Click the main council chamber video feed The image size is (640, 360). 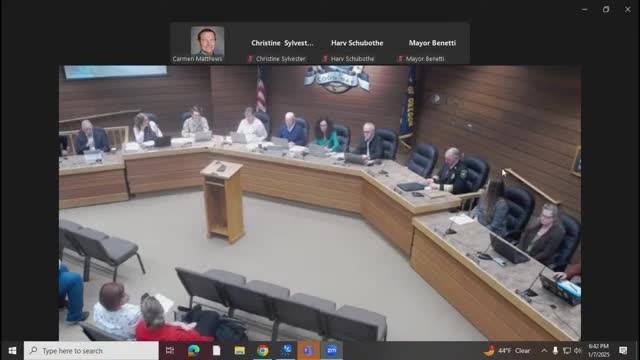[320, 203]
